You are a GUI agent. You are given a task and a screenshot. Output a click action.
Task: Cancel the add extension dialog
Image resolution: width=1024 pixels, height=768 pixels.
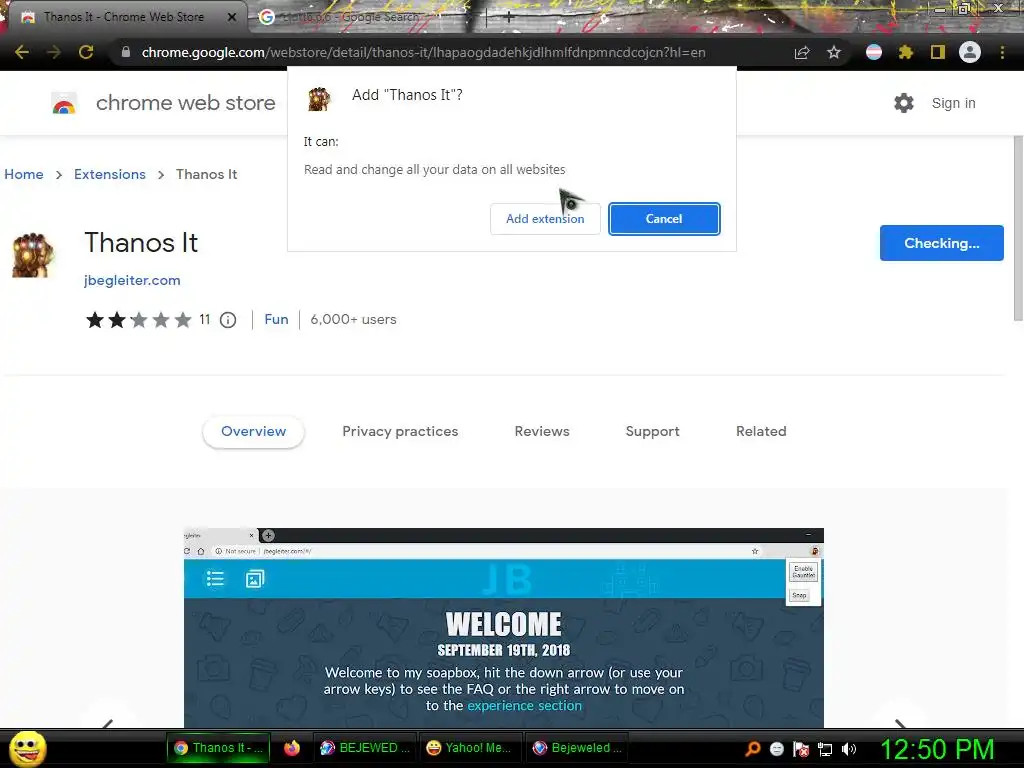[x=664, y=219]
